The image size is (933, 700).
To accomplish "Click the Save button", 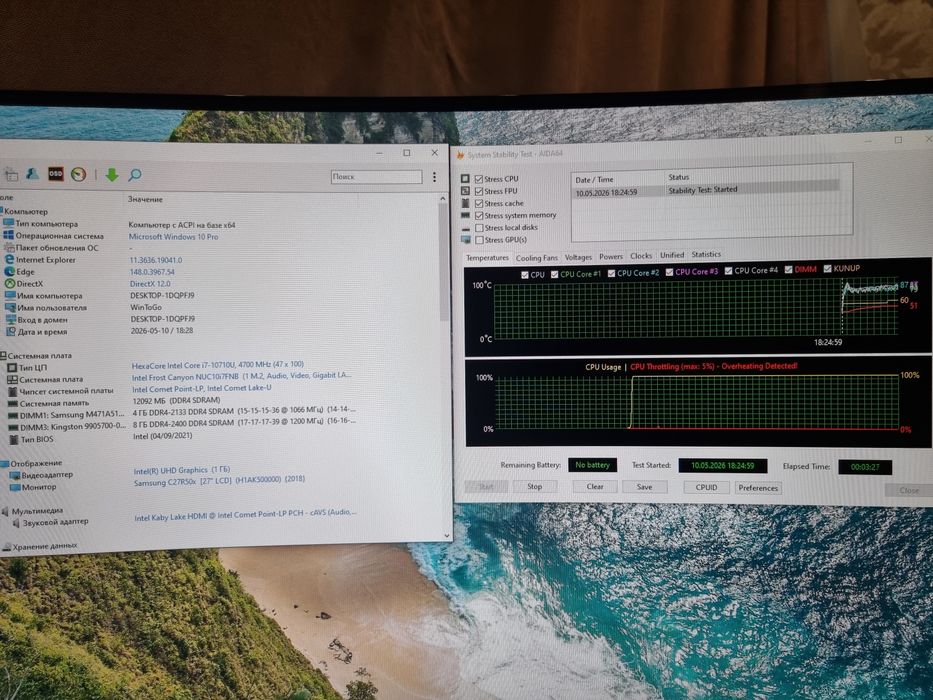I will pos(644,487).
